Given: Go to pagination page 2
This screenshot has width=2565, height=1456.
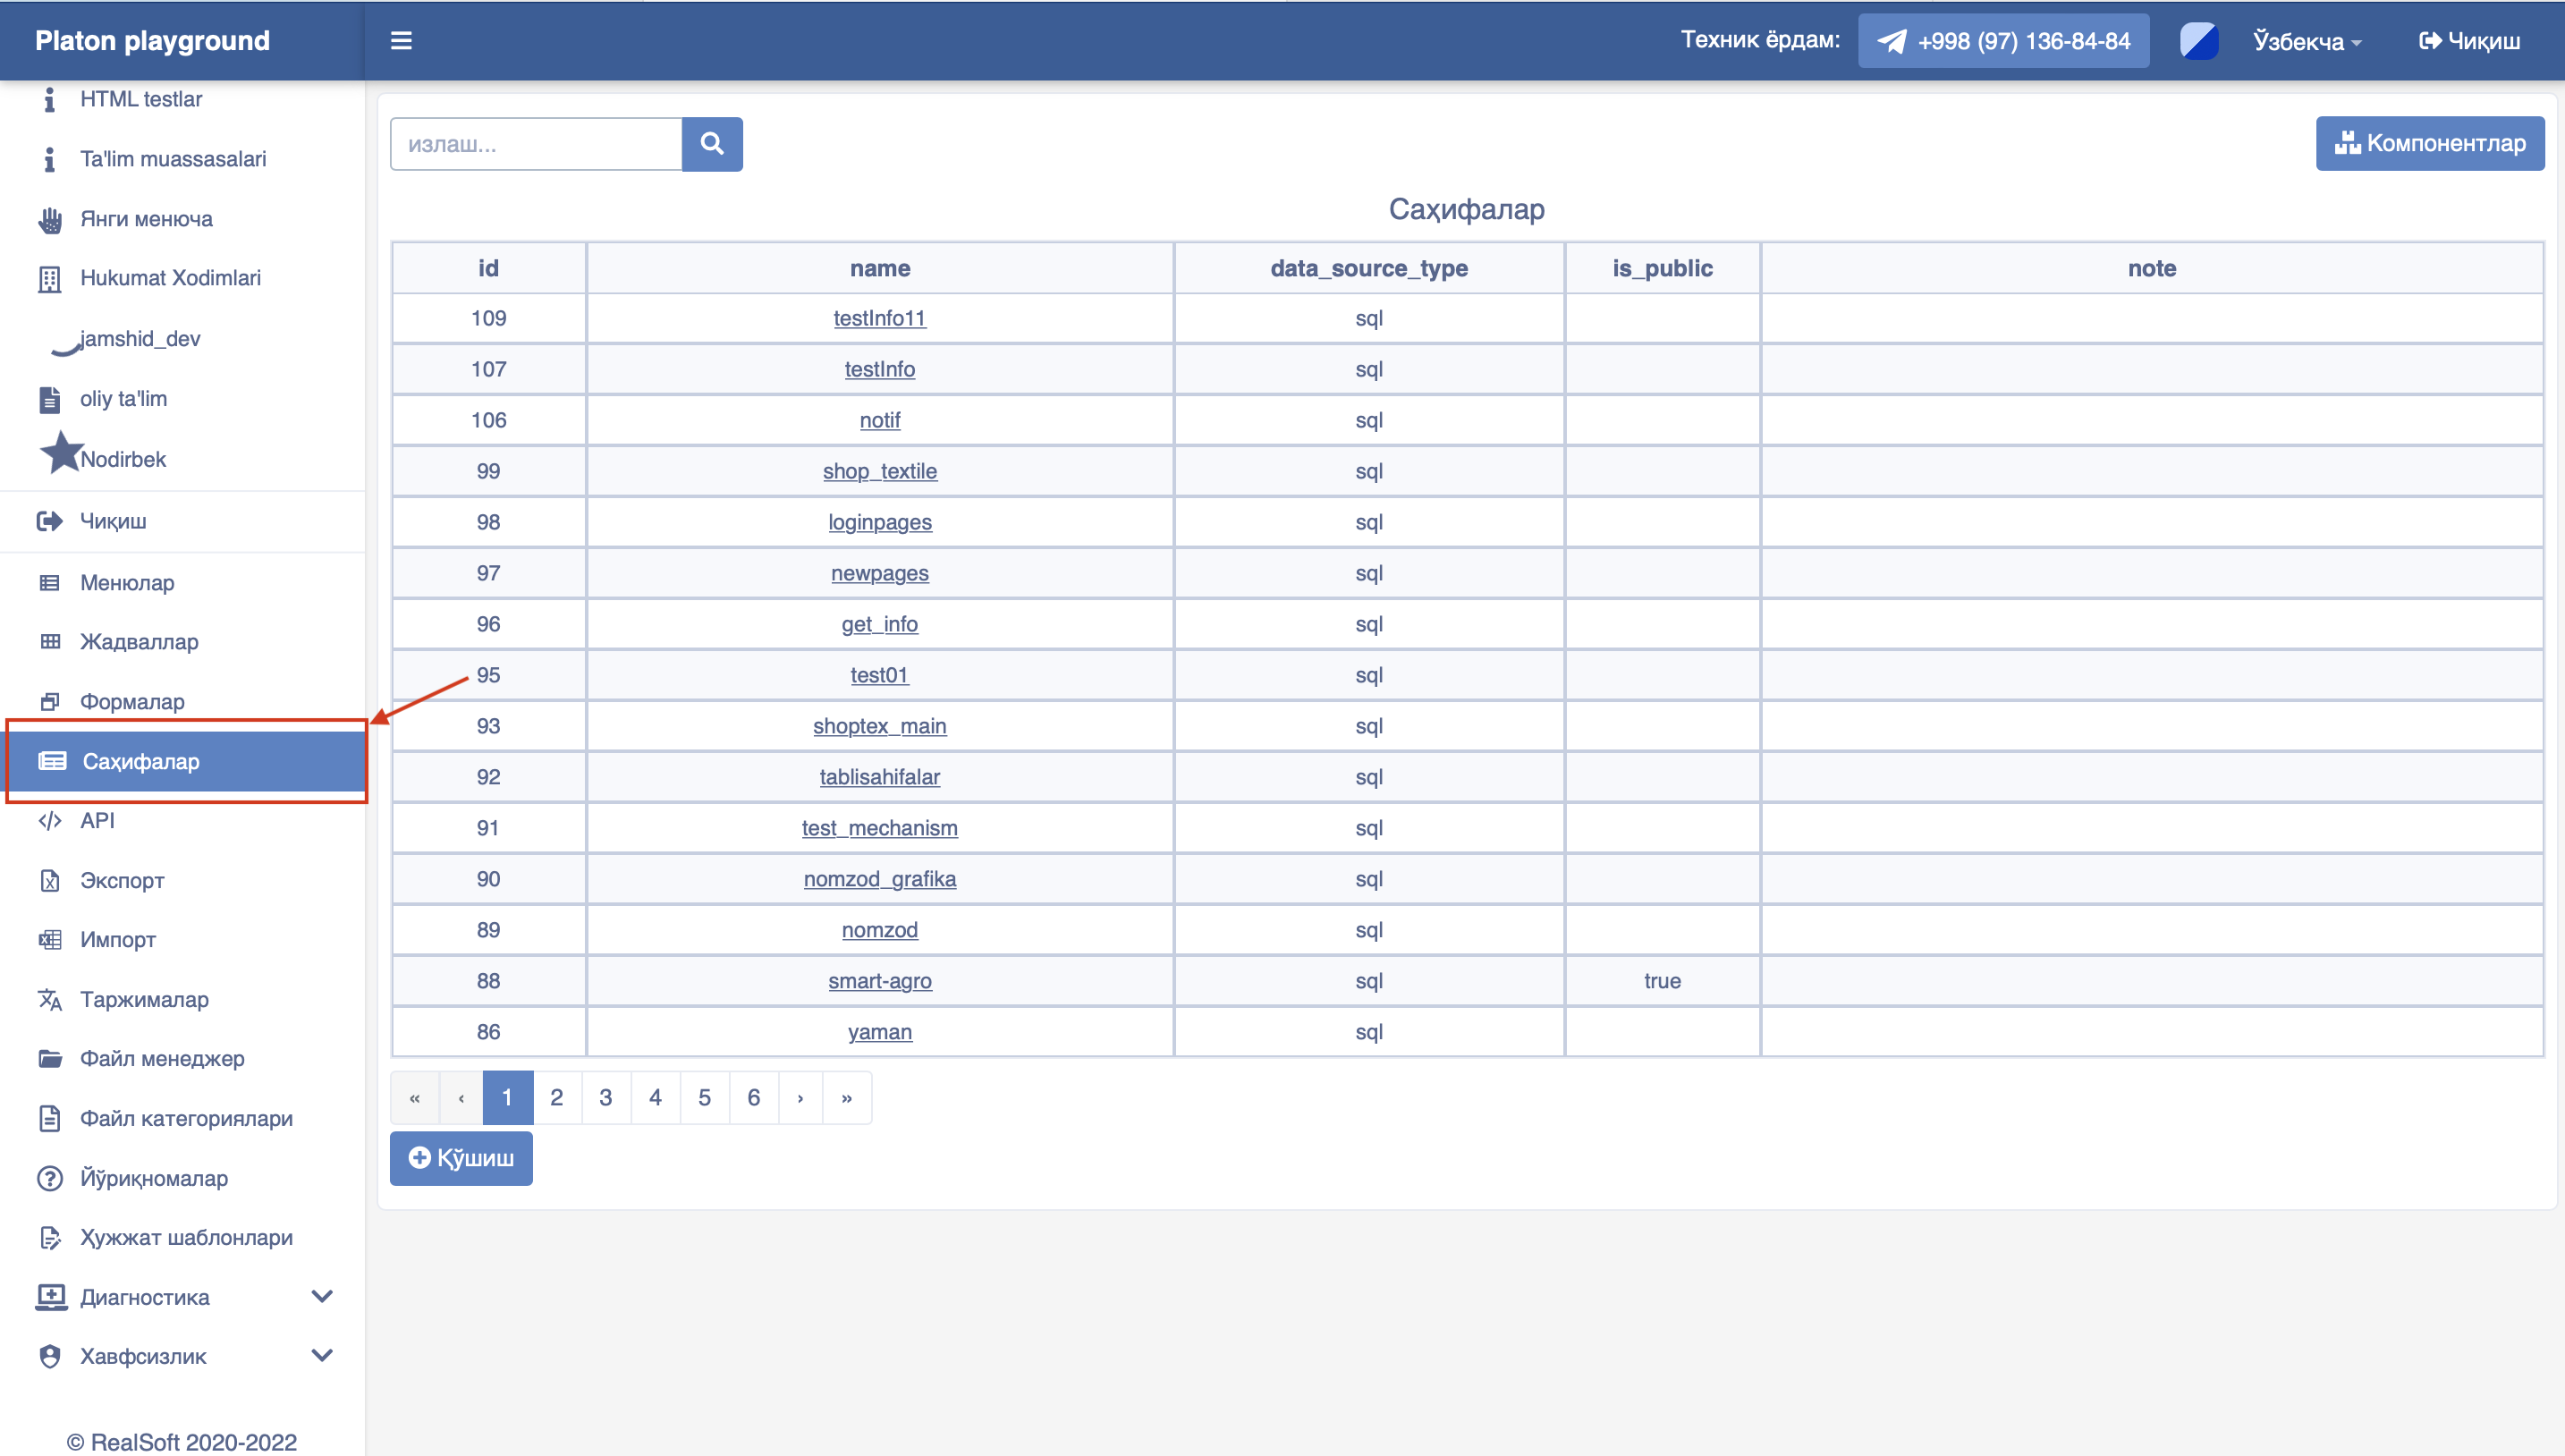Looking at the screenshot, I should click(x=557, y=1097).
